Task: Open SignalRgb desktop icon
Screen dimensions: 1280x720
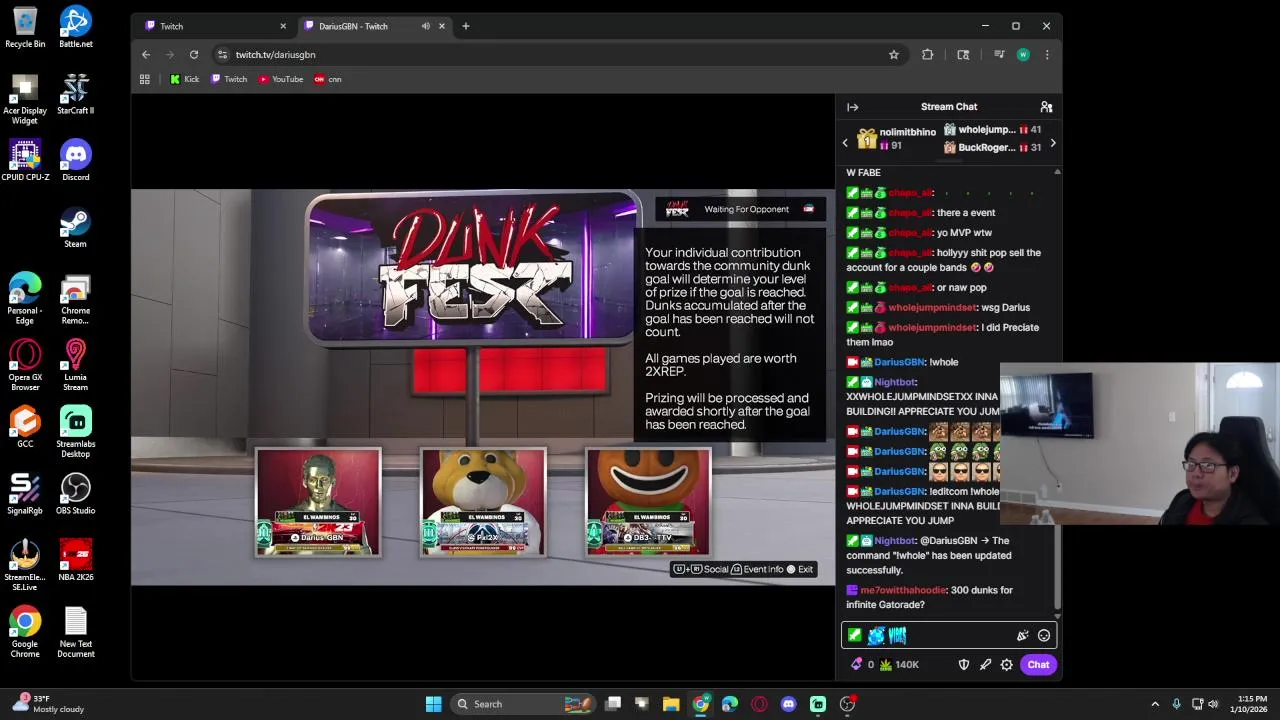Action: pyautogui.click(x=25, y=495)
